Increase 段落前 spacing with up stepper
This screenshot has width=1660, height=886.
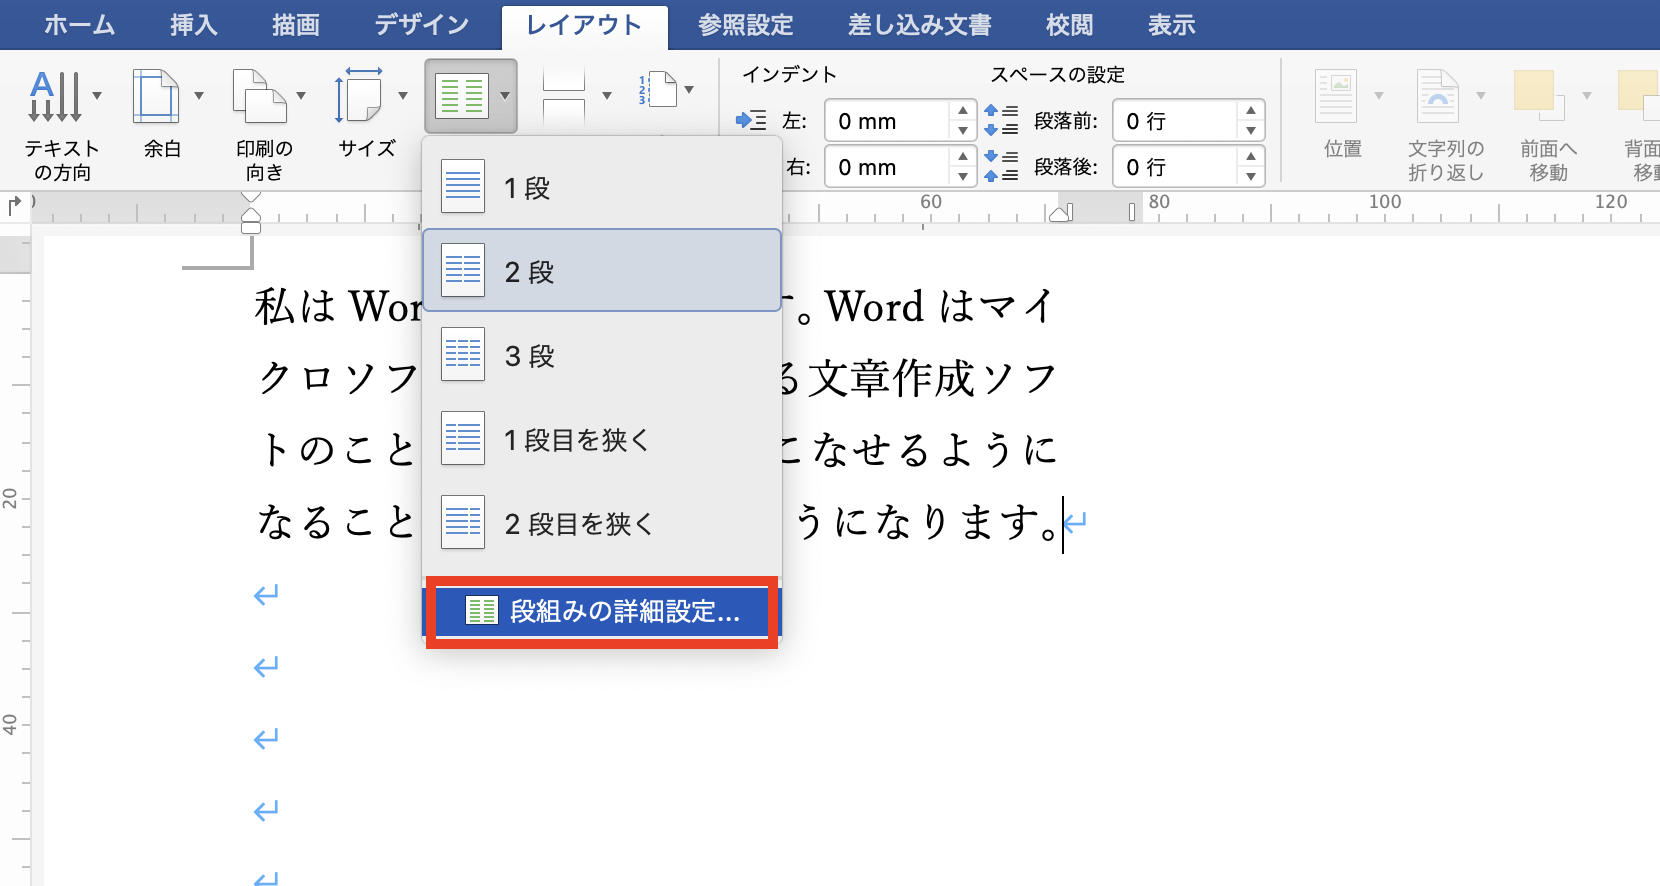pyautogui.click(x=1251, y=110)
